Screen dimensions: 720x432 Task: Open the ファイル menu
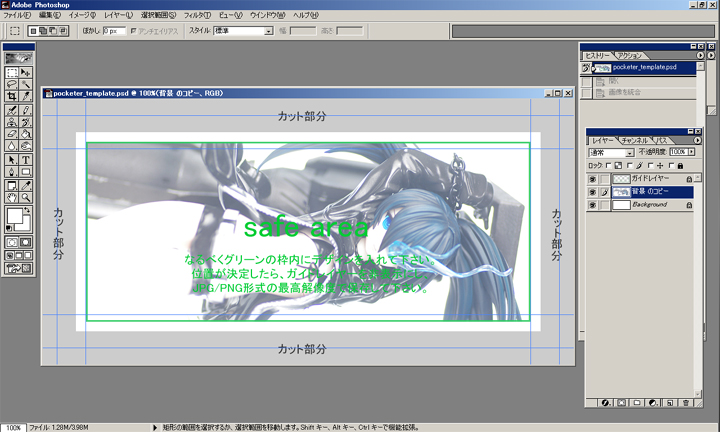coord(17,15)
